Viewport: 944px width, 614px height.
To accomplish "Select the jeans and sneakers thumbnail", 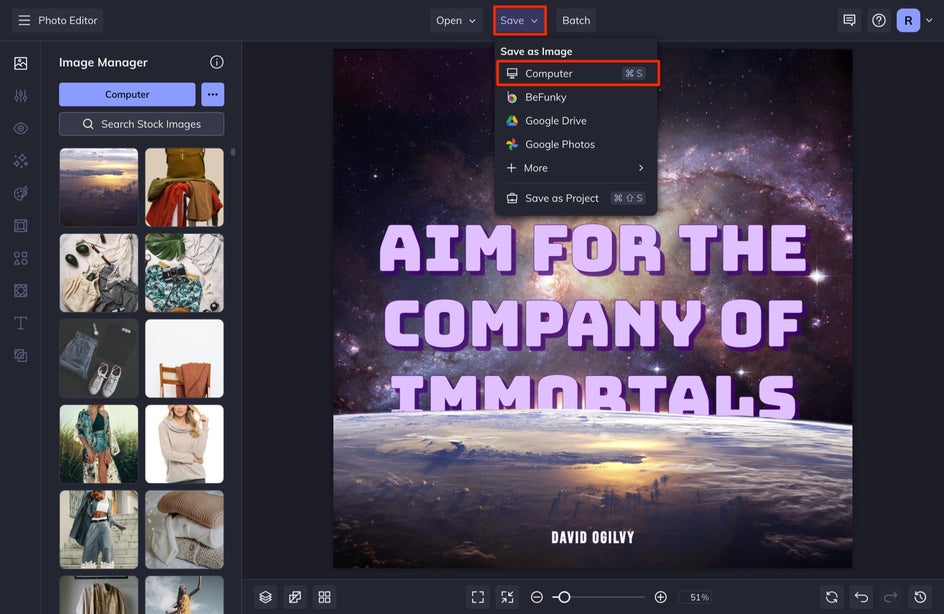I will click(99, 358).
